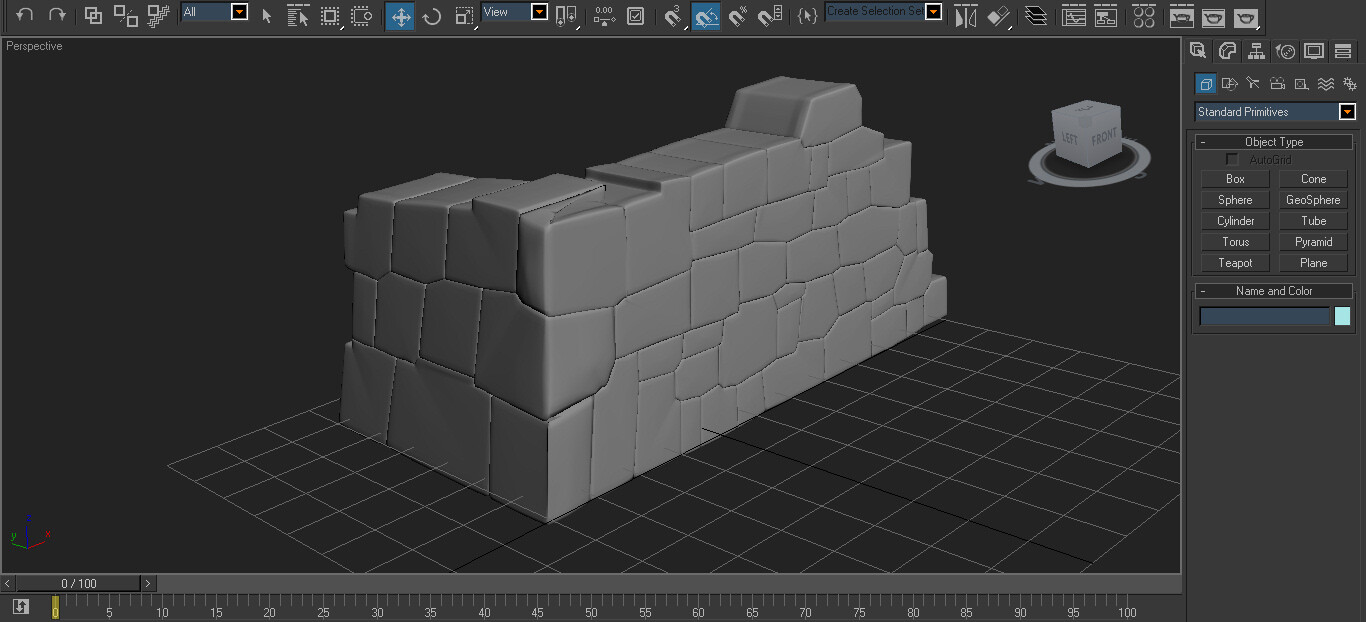Toggle the Window/Crossing selection icon
1366x622 pixels.
click(362, 16)
